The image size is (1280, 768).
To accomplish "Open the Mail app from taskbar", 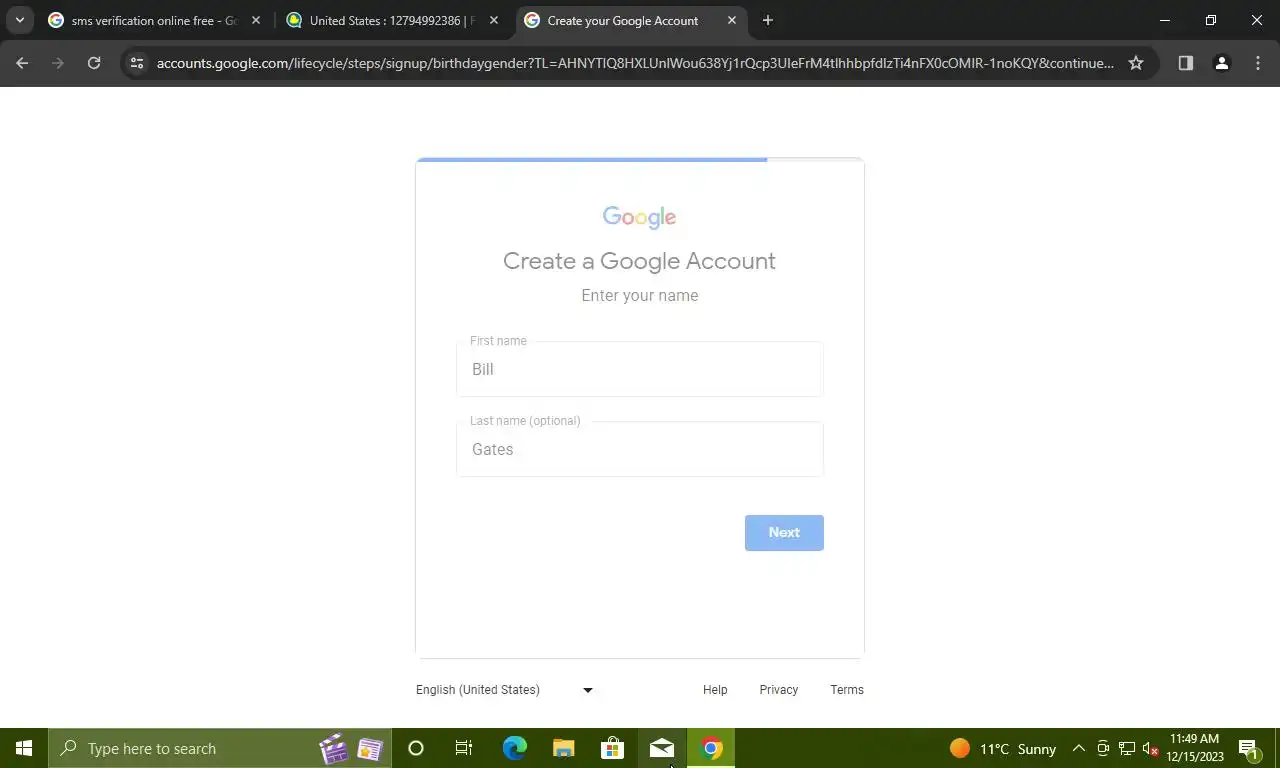I will pyautogui.click(x=662, y=748).
